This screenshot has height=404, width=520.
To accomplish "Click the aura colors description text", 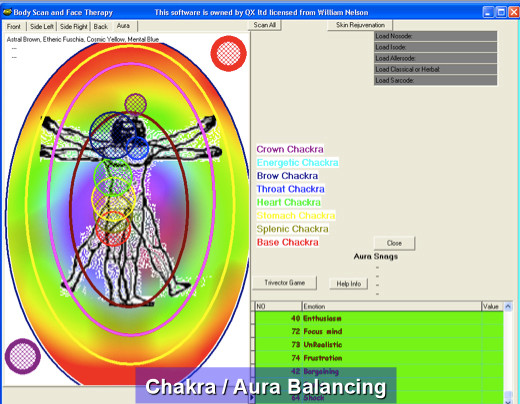I will 83,39.
